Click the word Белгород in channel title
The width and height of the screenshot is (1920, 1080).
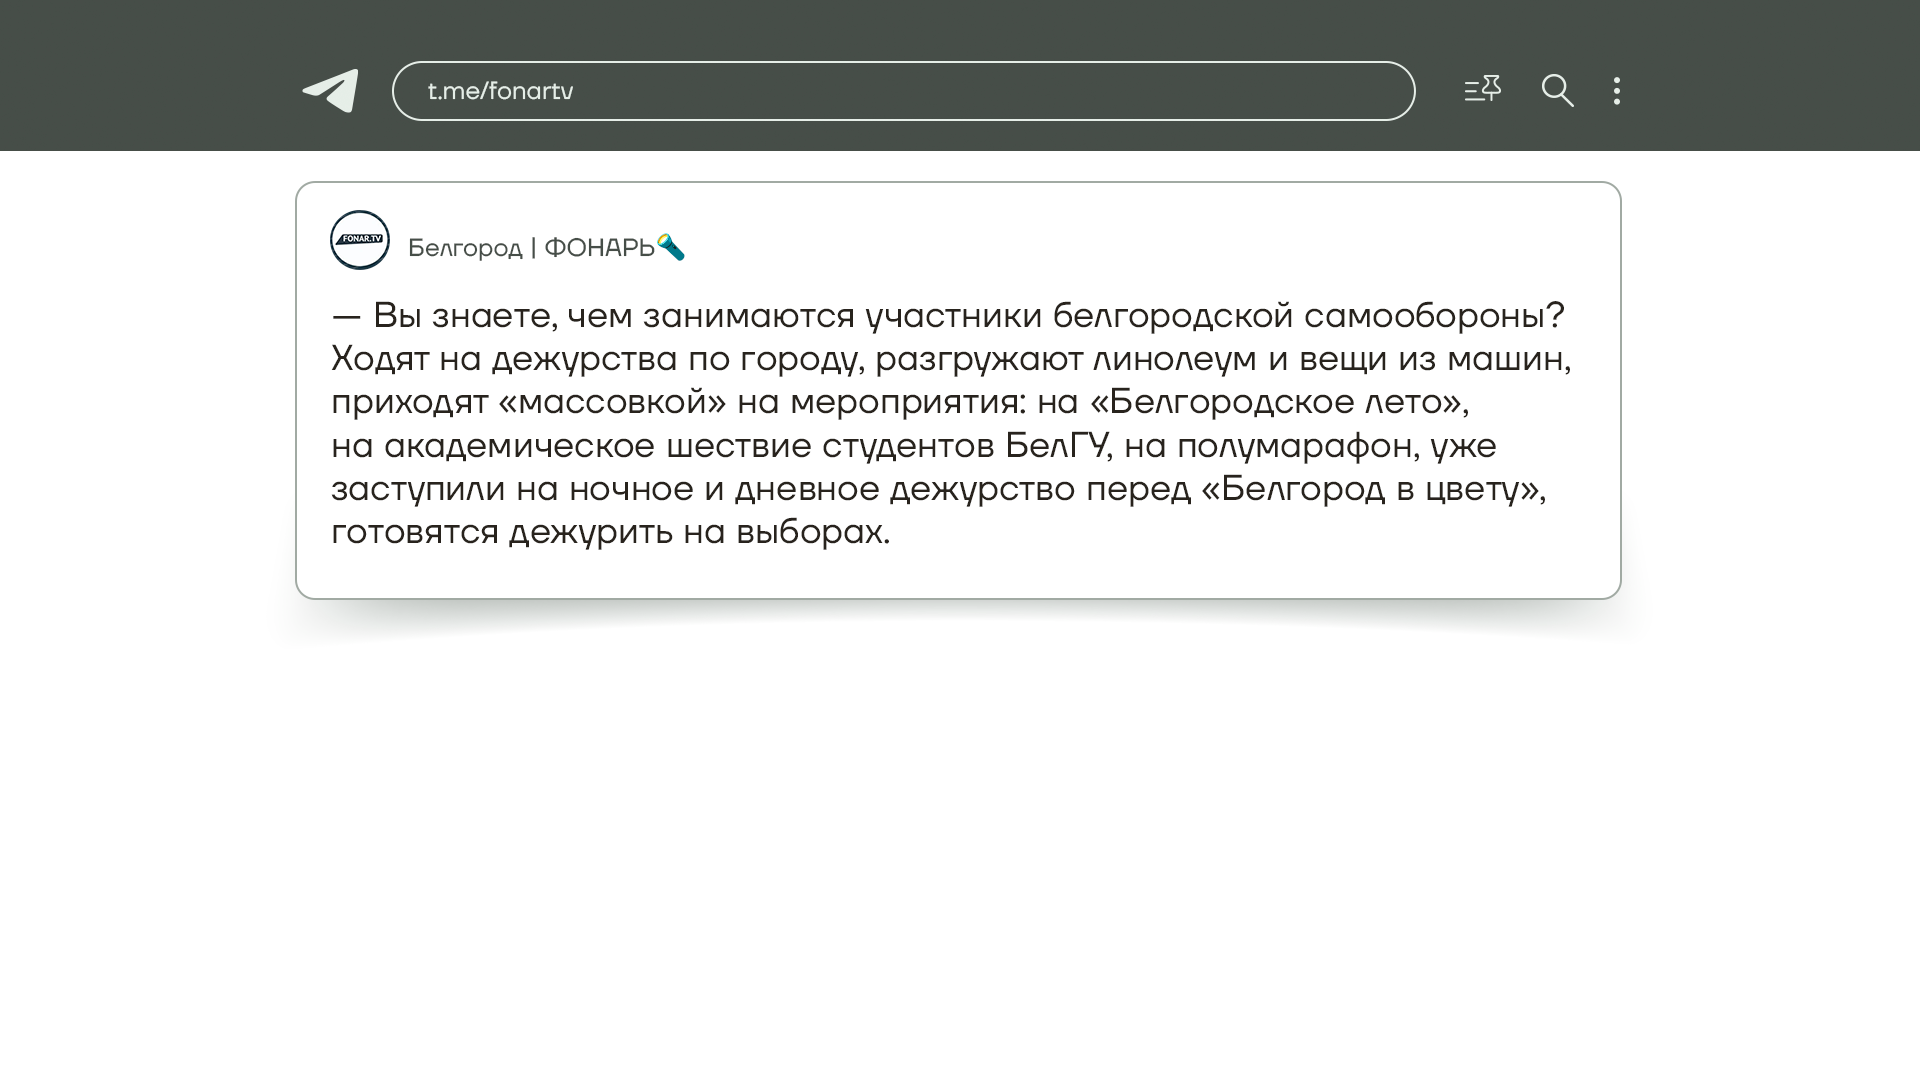pyautogui.click(x=465, y=248)
